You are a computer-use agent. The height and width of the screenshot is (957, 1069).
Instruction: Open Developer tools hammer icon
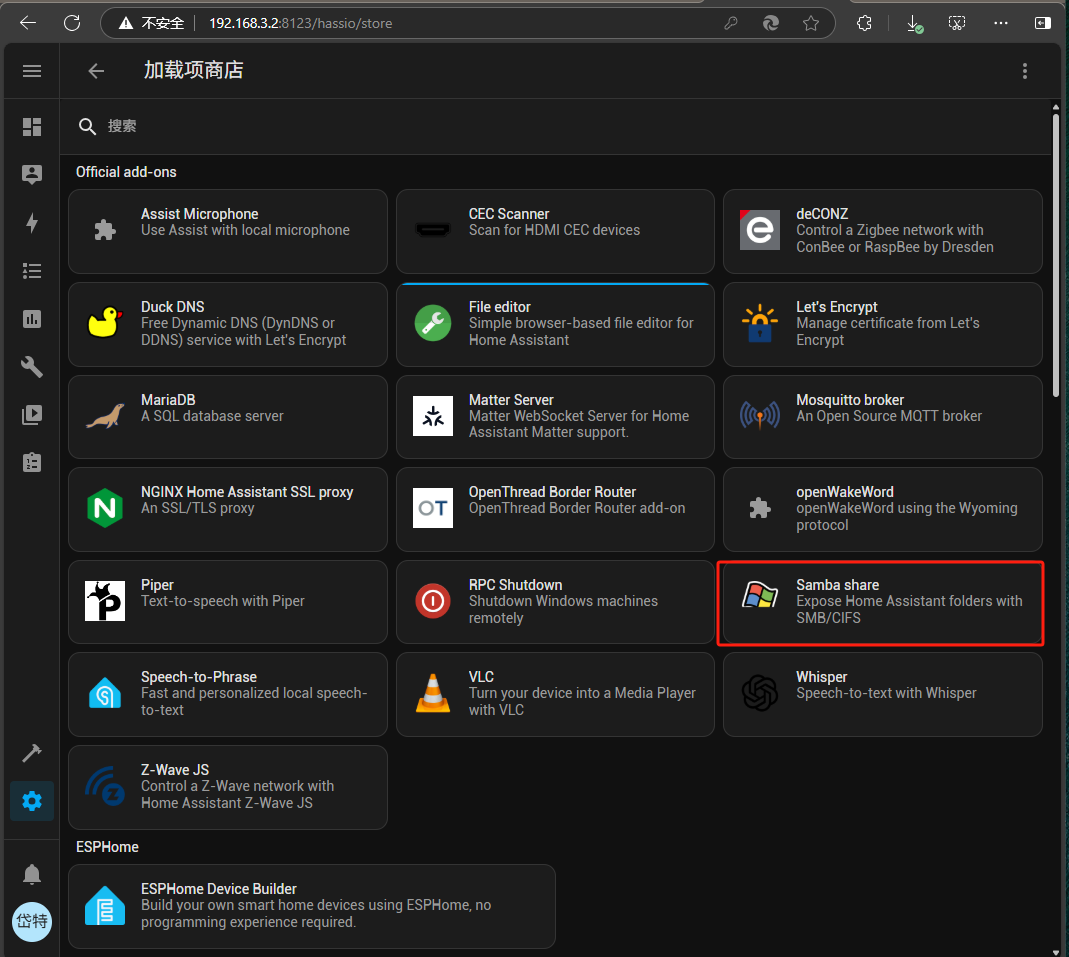32,753
